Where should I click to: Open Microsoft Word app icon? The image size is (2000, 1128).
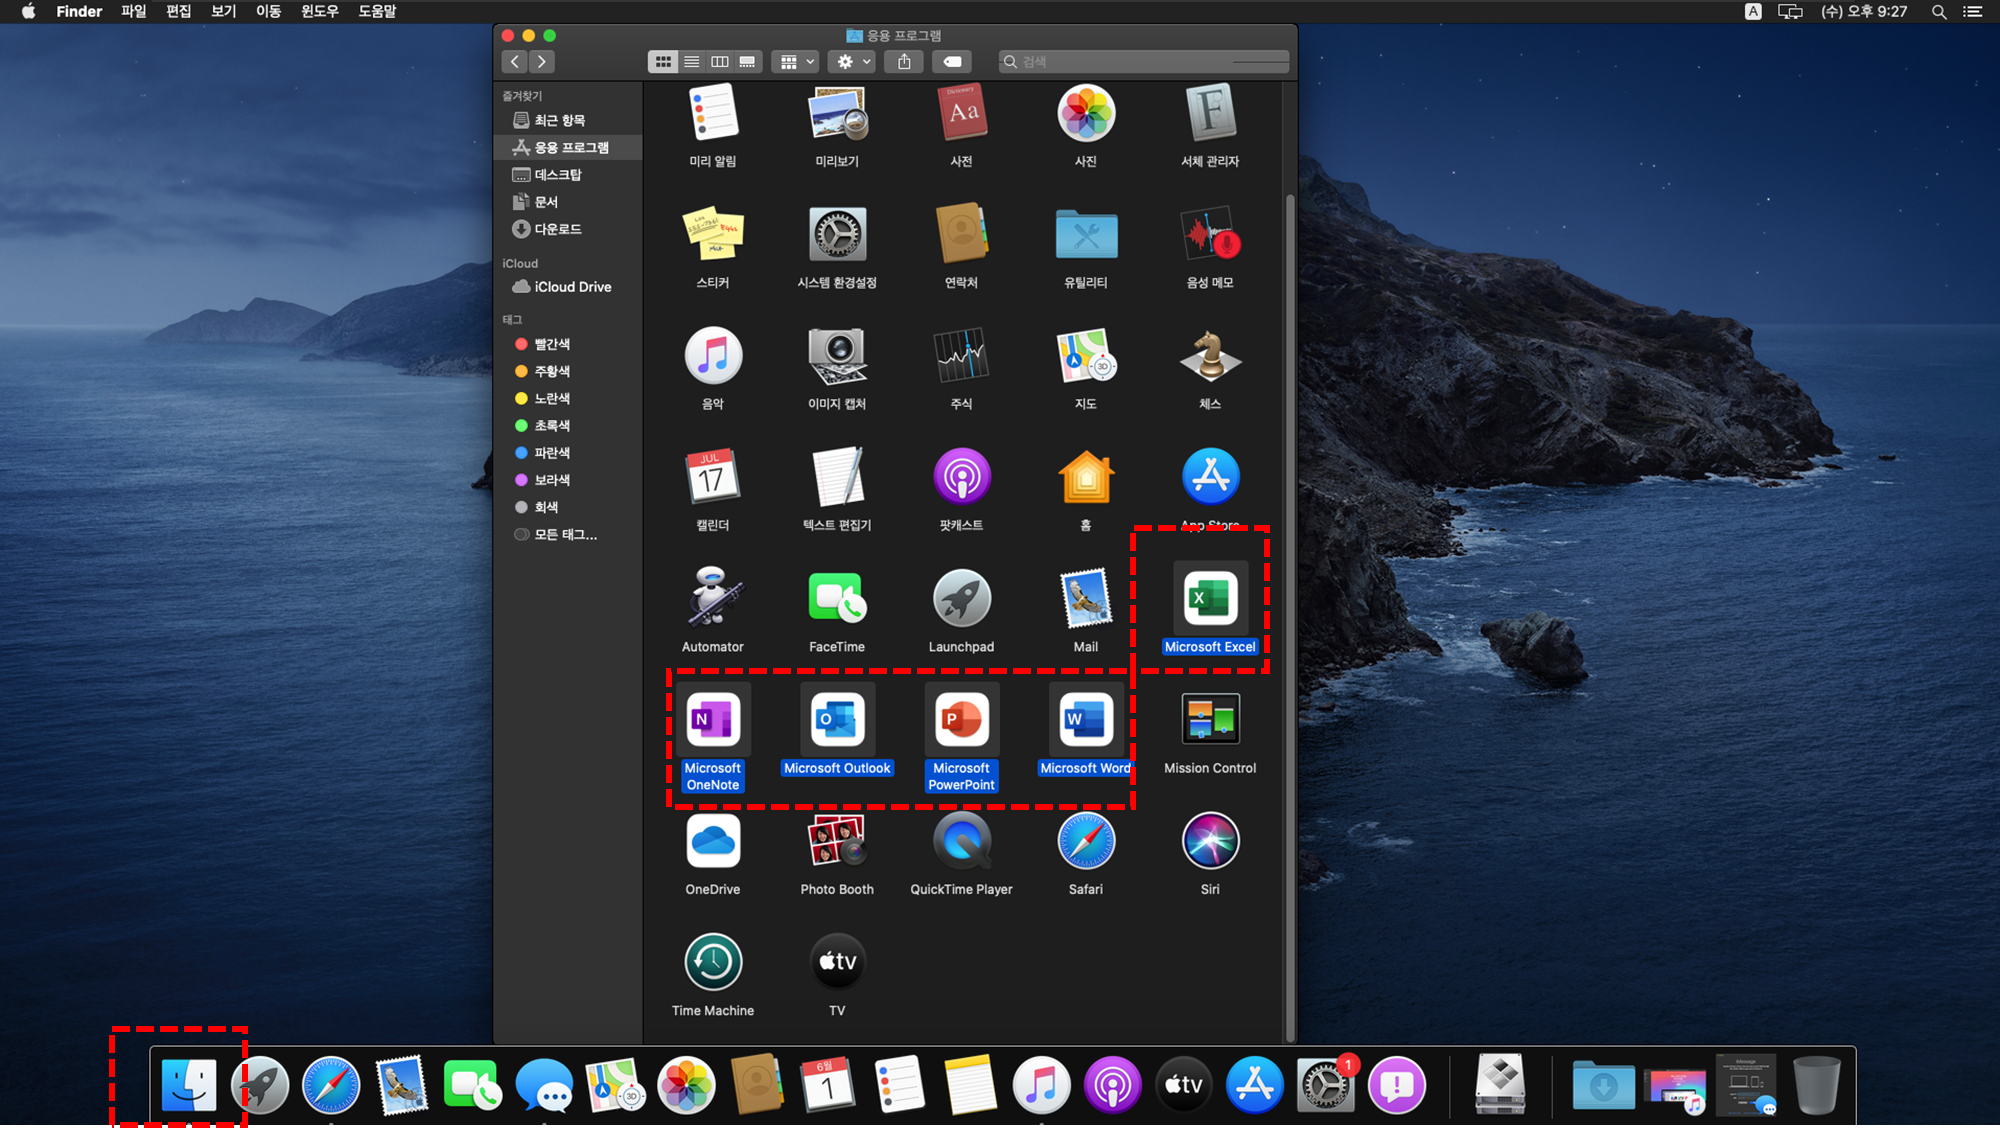click(1086, 719)
